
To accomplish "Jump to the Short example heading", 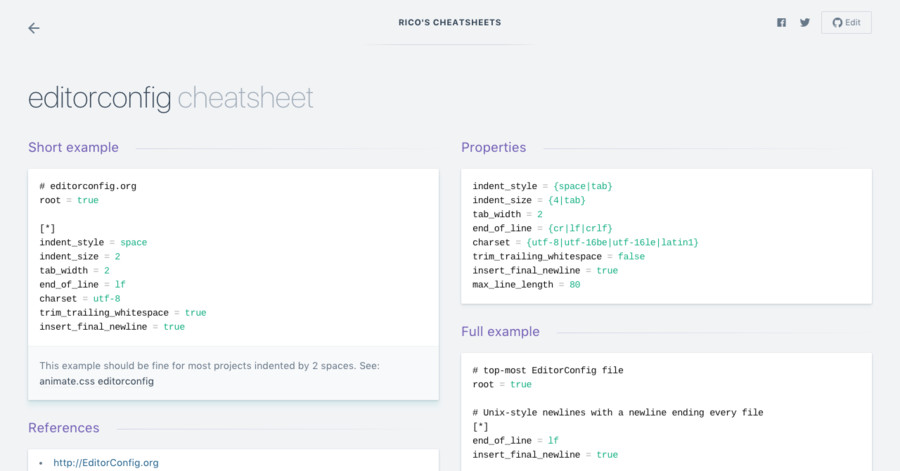I will tap(73, 147).
